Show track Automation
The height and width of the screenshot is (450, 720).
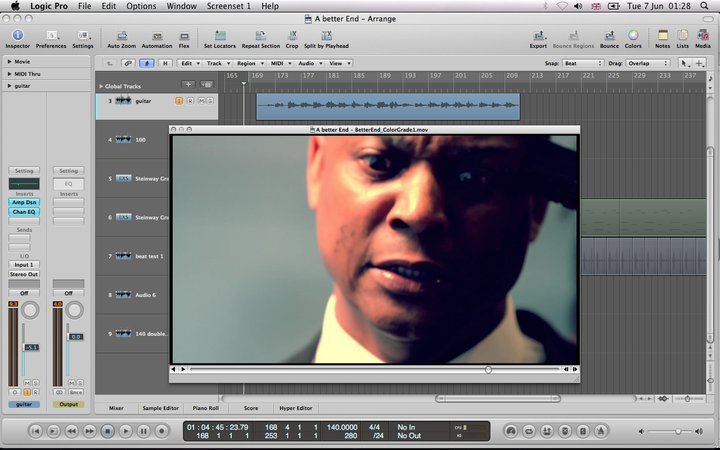pos(157,39)
